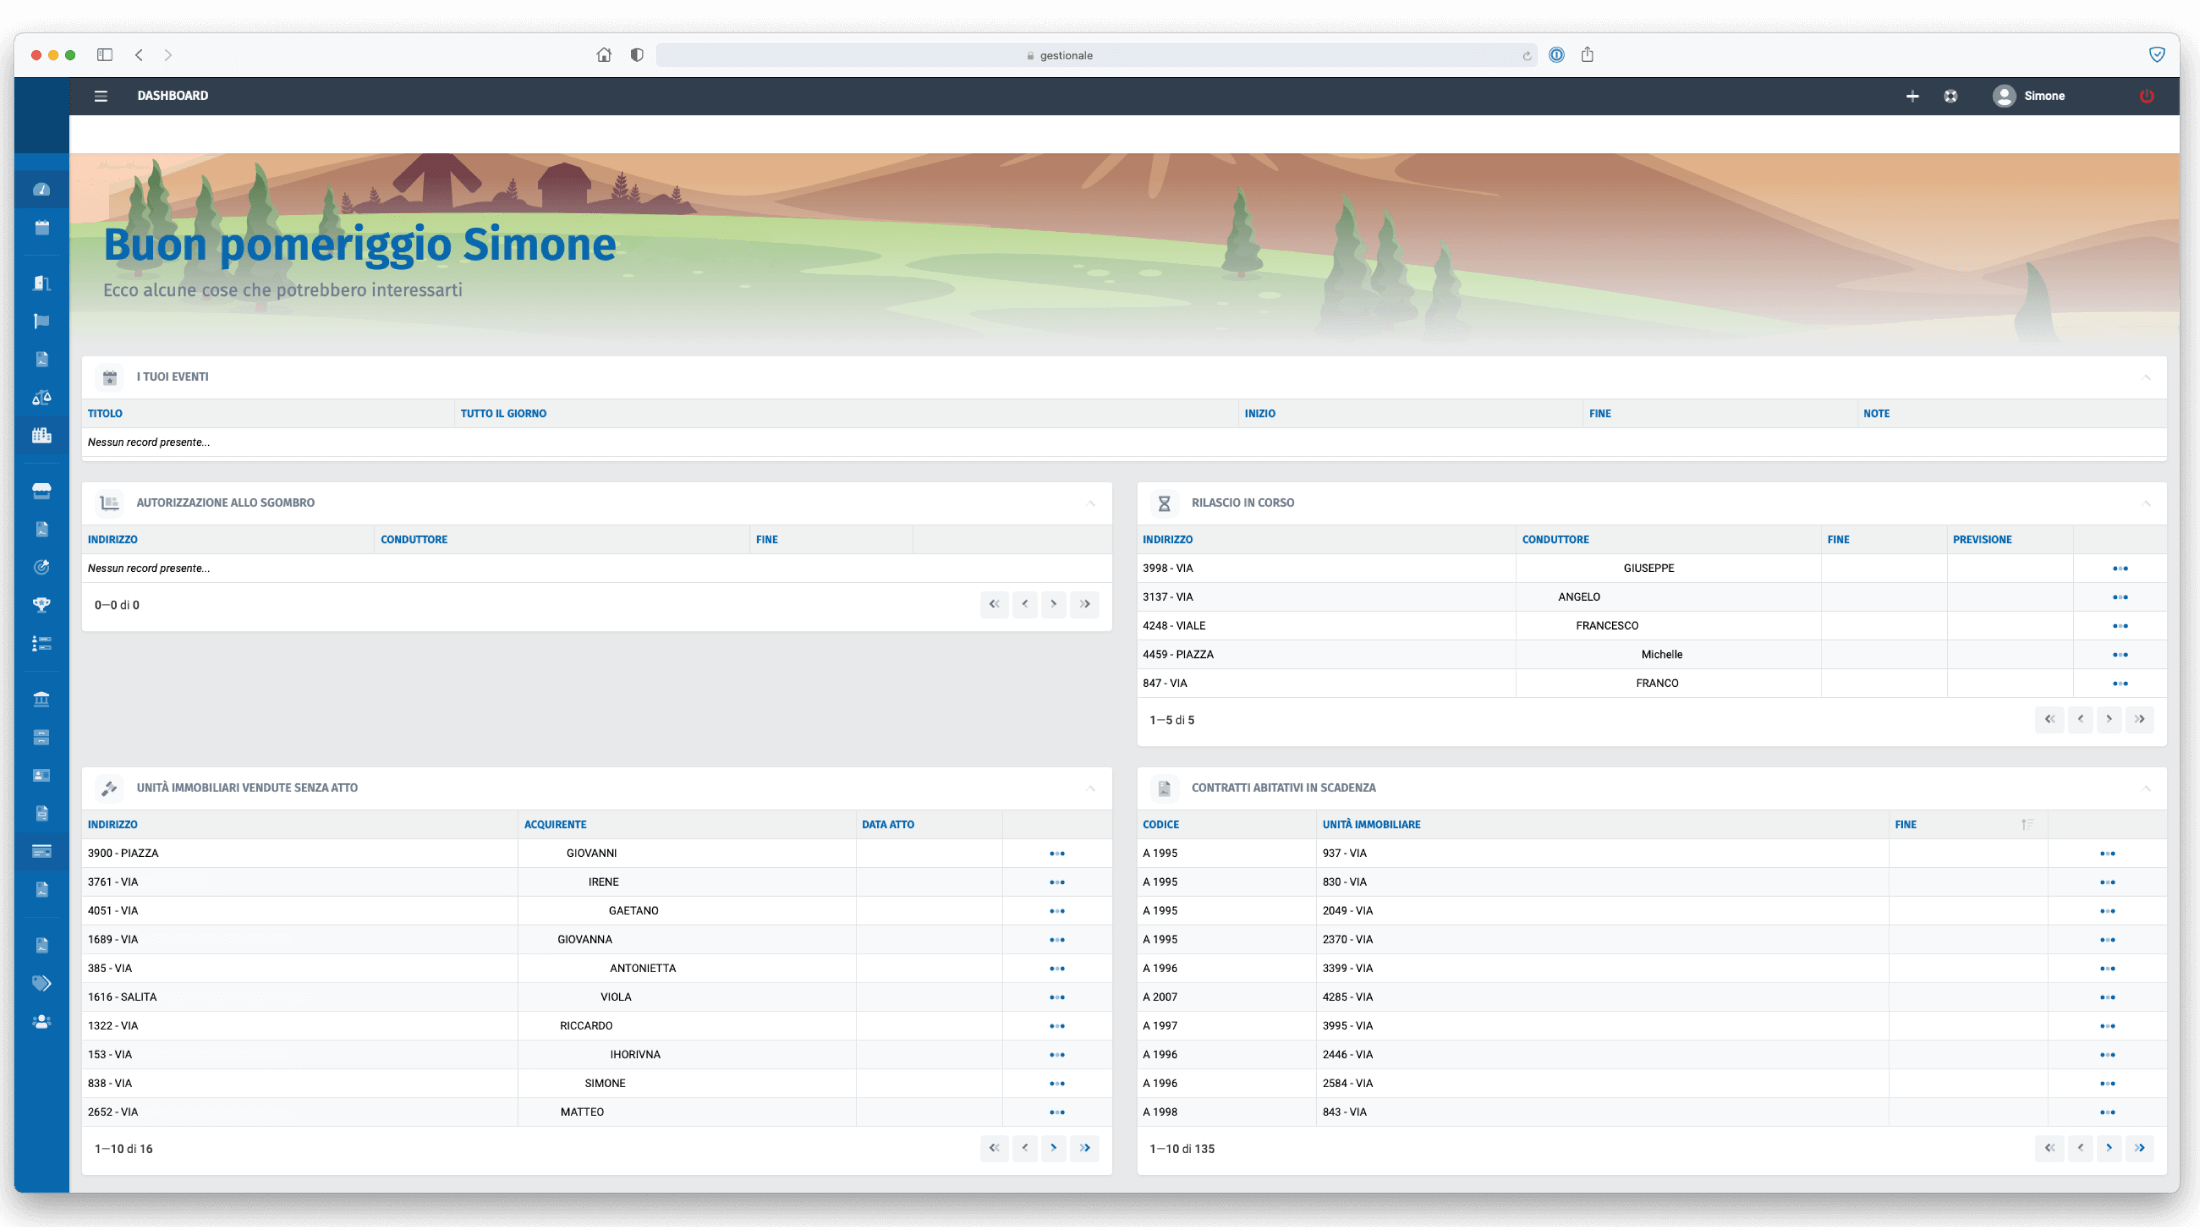Open the balance scale icon in sidebar
The width and height of the screenshot is (2200, 1227).
[x=41, y=397]
